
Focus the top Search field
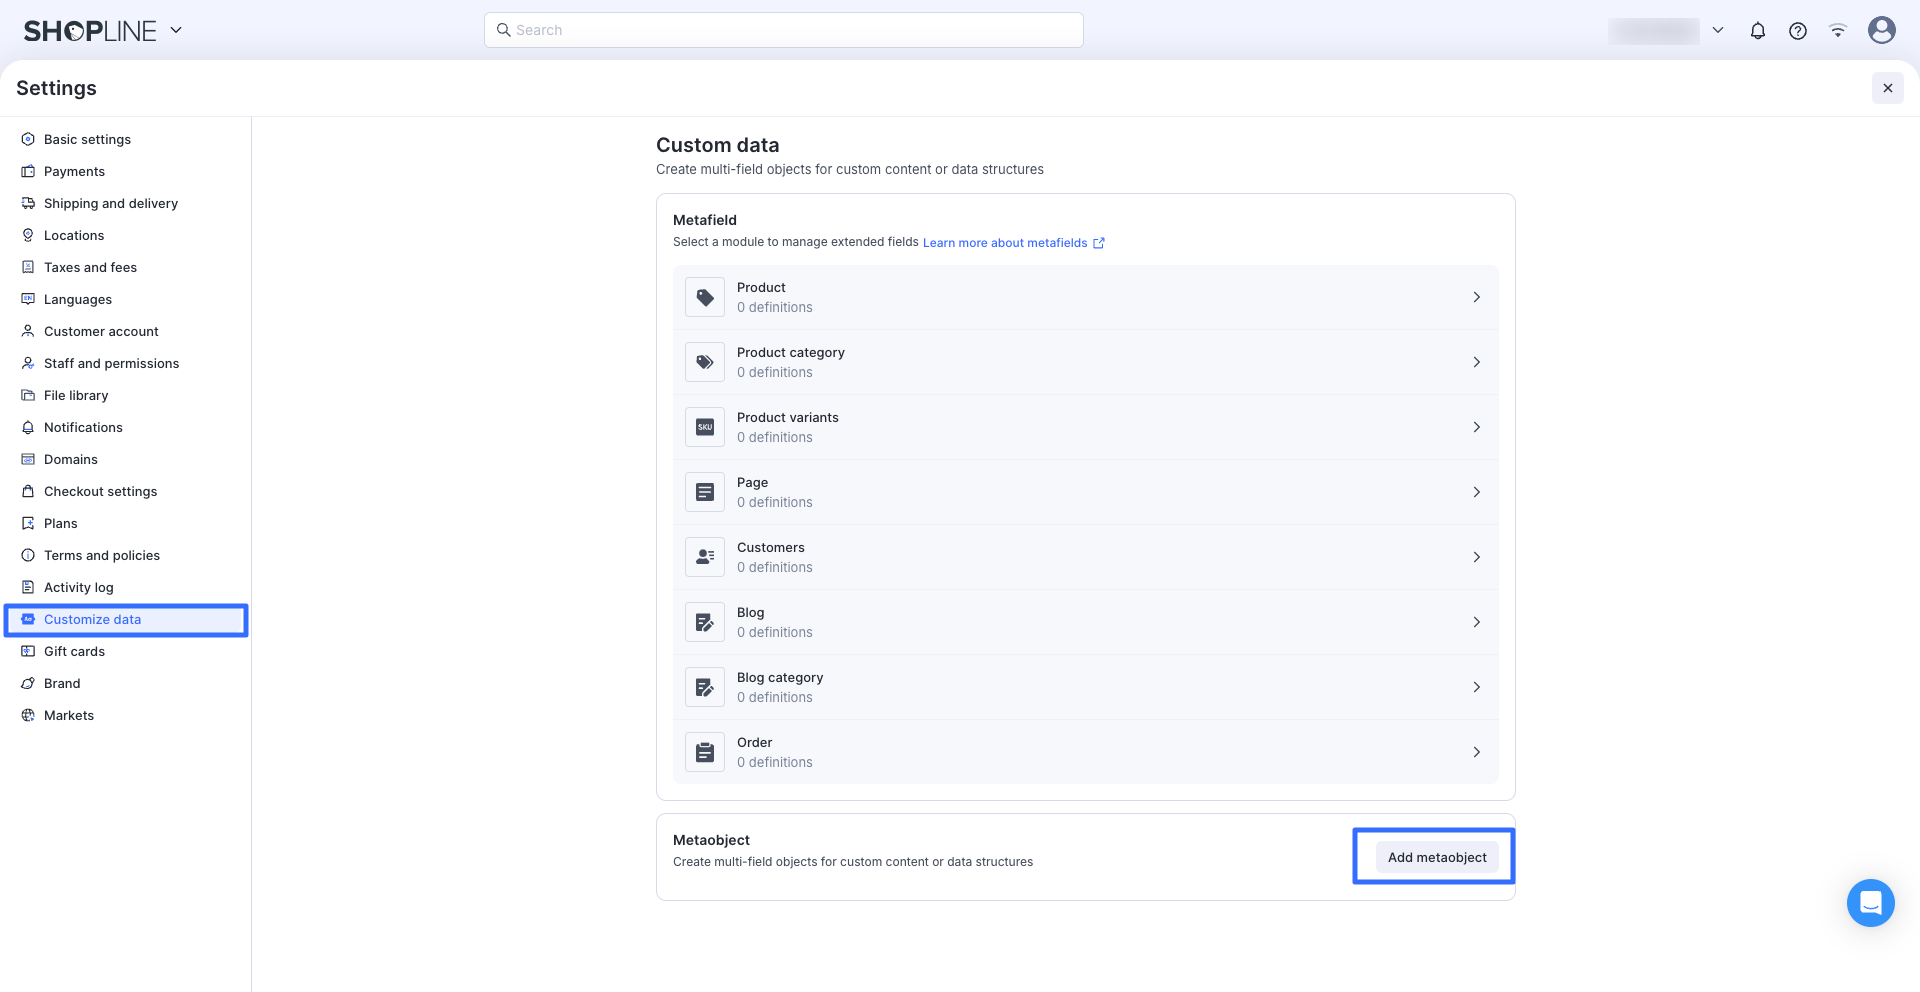pyautogui.click(x=784, y=30)
